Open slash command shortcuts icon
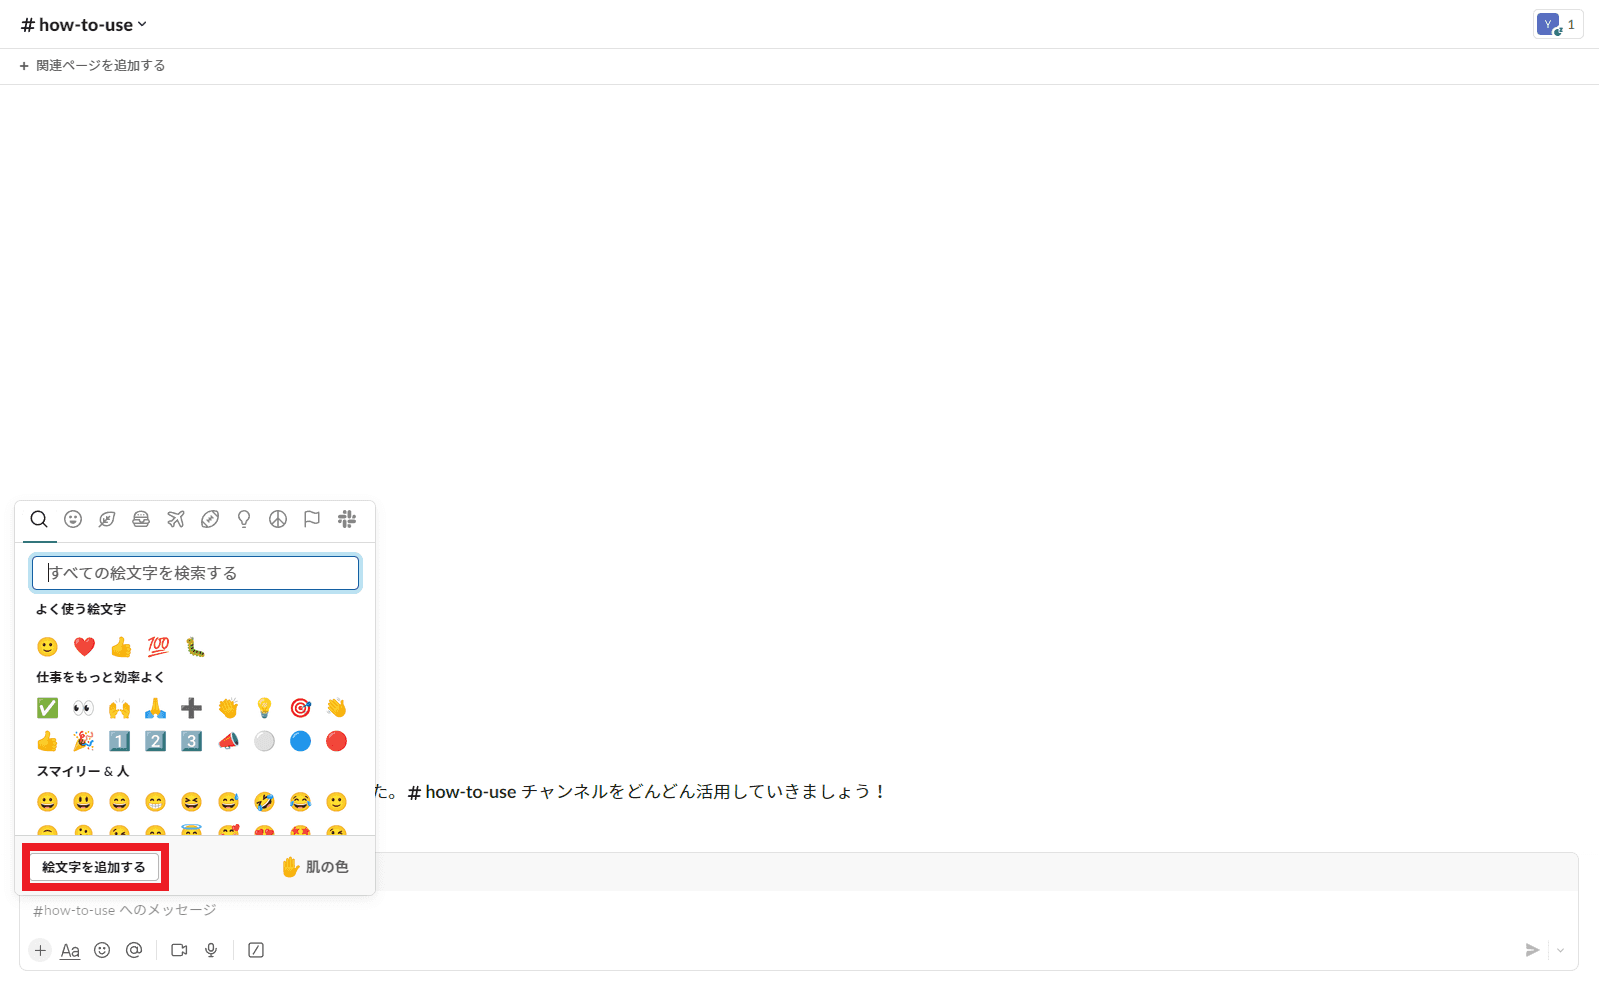Screen dimensions: 1599x995 (x=256, y=950)
